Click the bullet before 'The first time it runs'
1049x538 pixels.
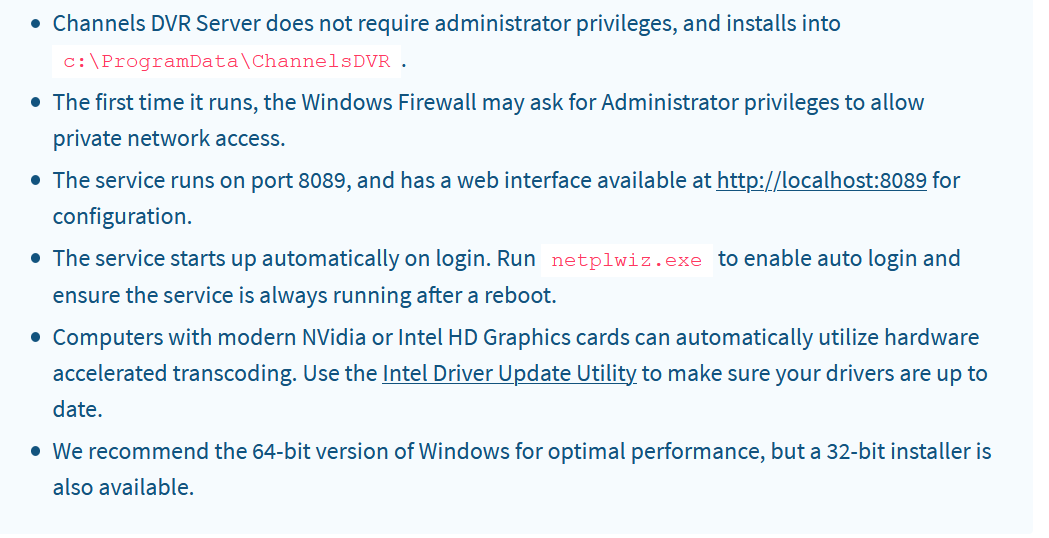coord(37,103)
